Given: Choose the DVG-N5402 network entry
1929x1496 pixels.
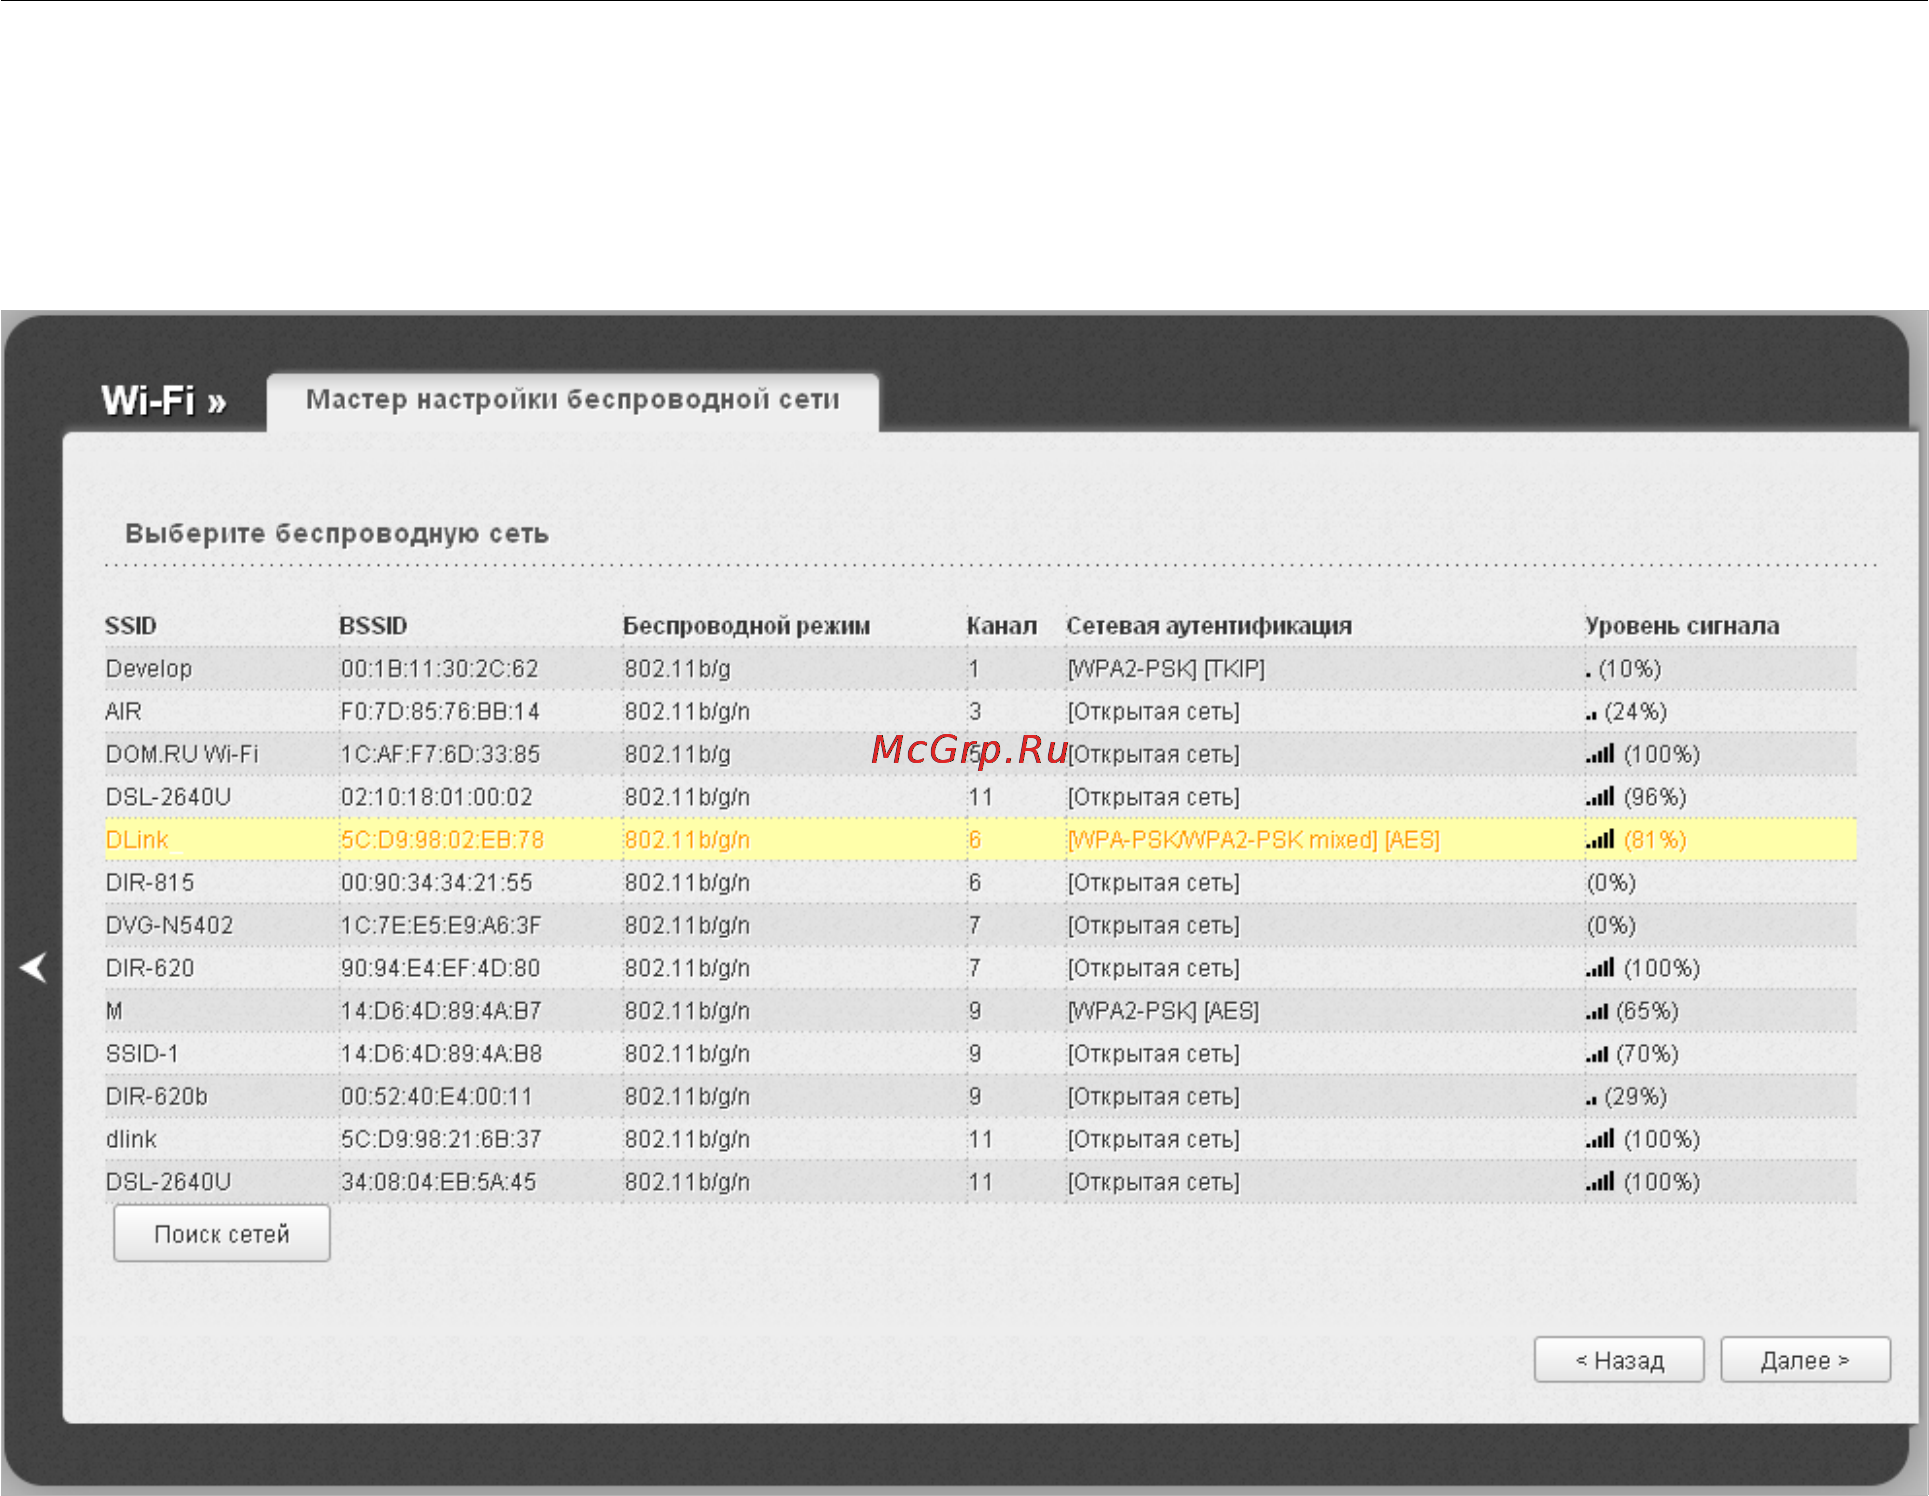Looking at the screenshot, I should (980, 925).
